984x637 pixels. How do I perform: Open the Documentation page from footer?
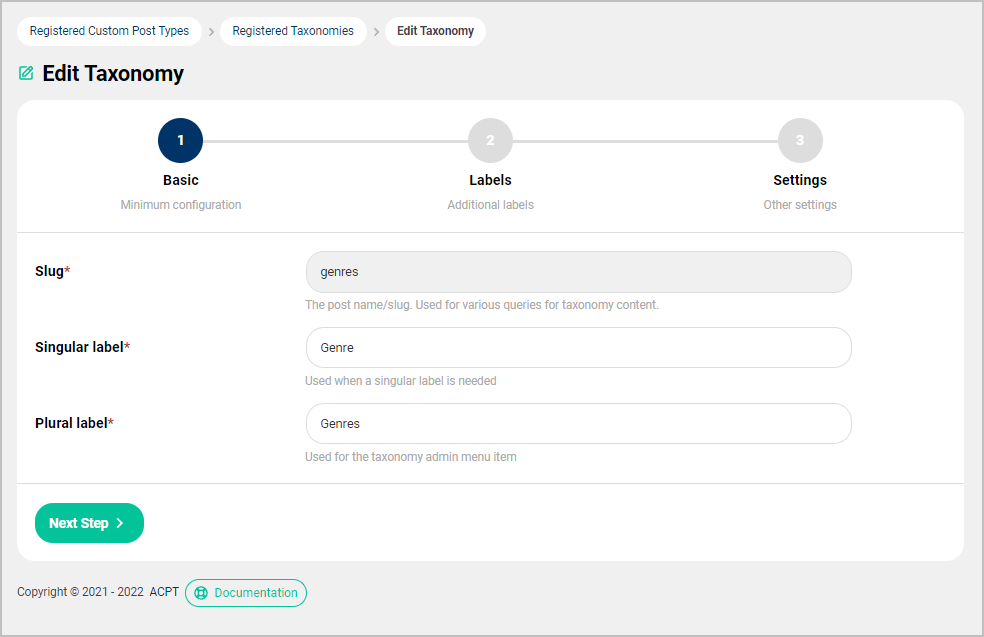(246, 593)
